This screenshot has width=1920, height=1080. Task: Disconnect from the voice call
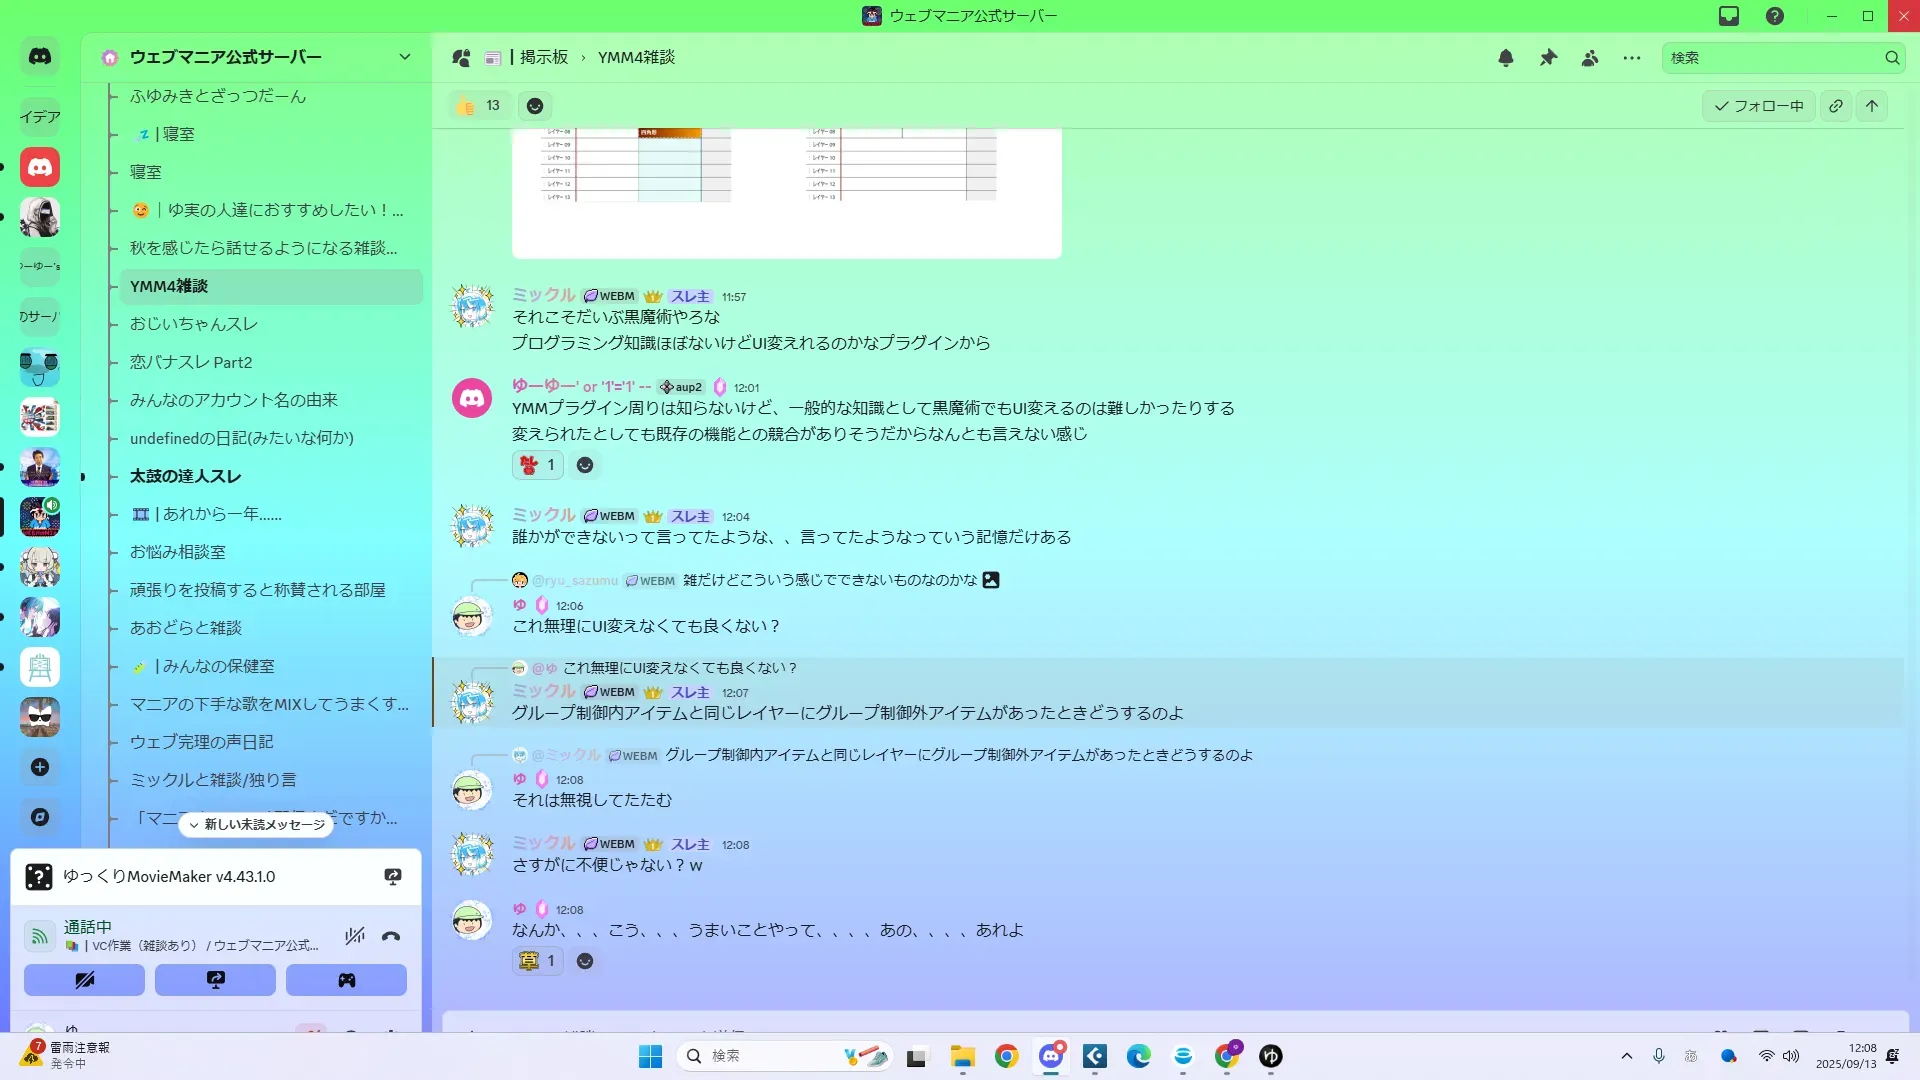pos(391,937)
